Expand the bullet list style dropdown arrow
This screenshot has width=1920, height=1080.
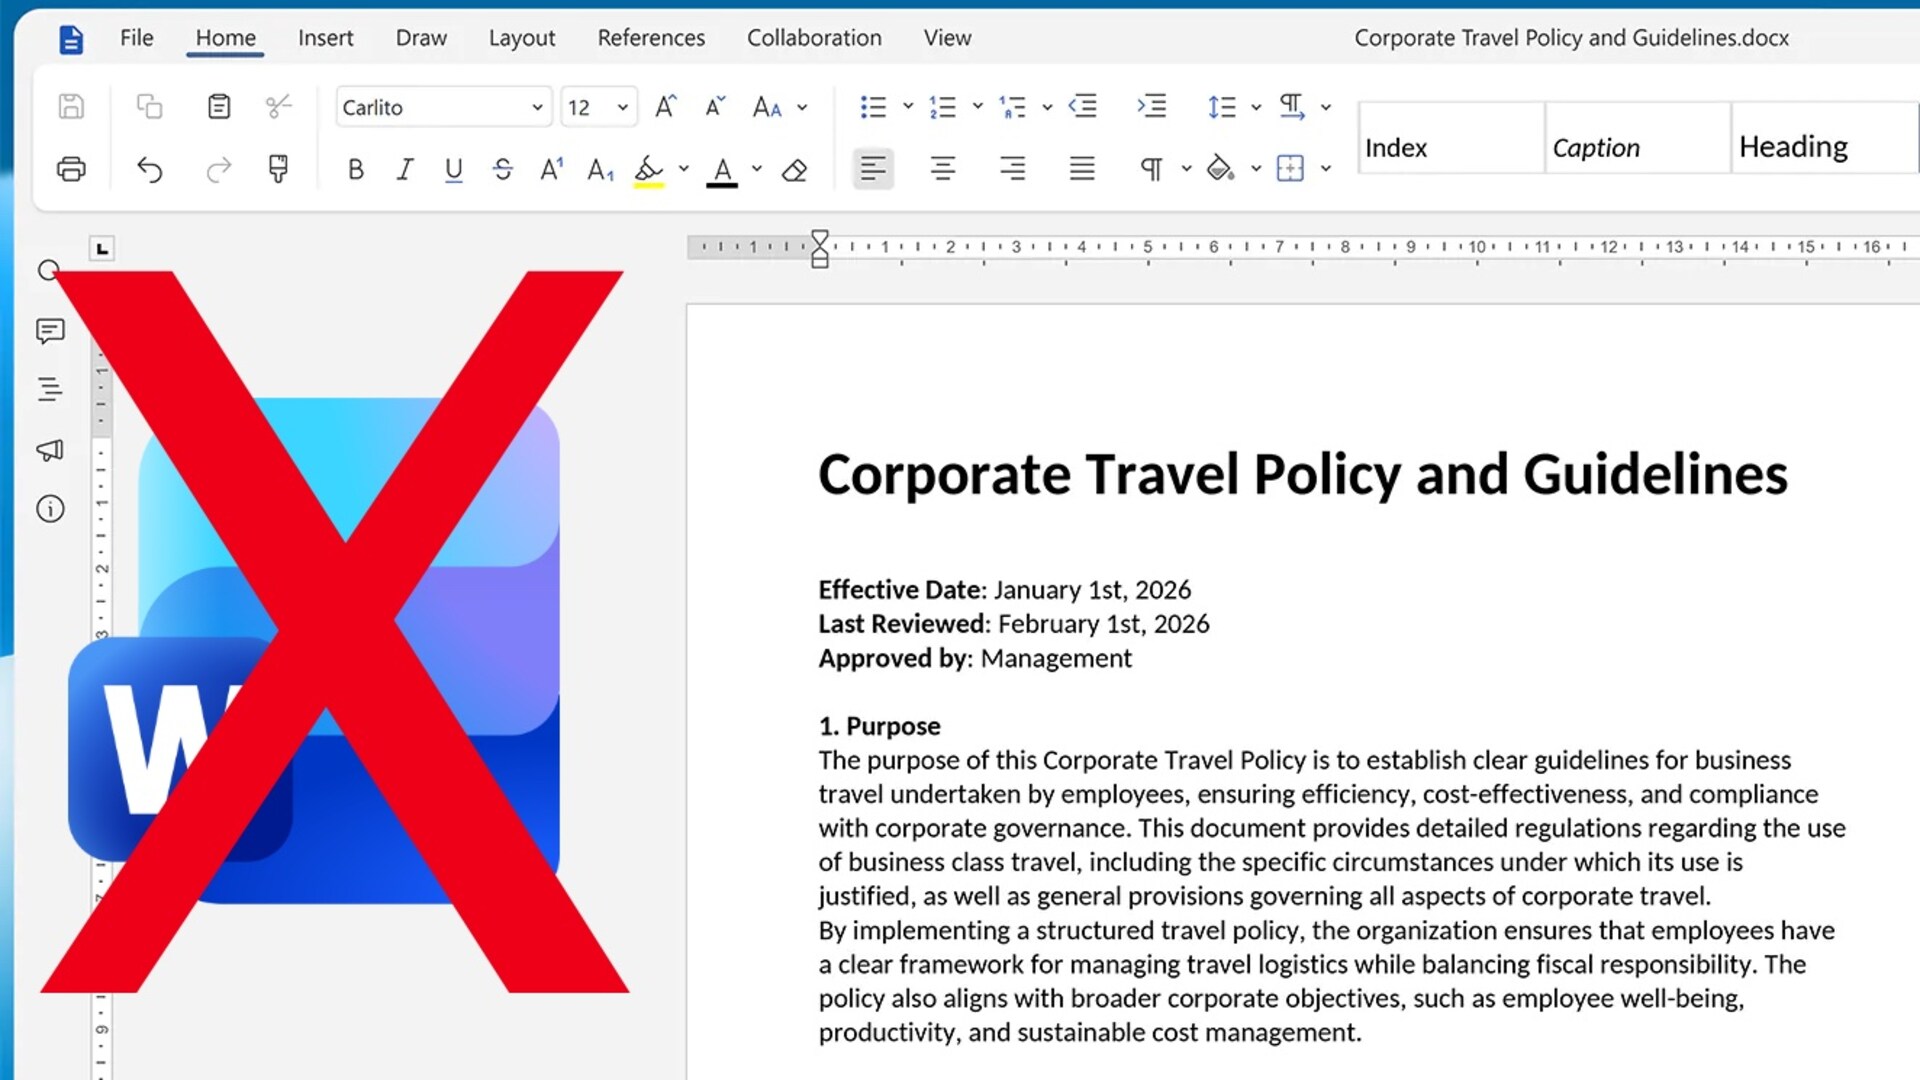[x=908, y=106]
